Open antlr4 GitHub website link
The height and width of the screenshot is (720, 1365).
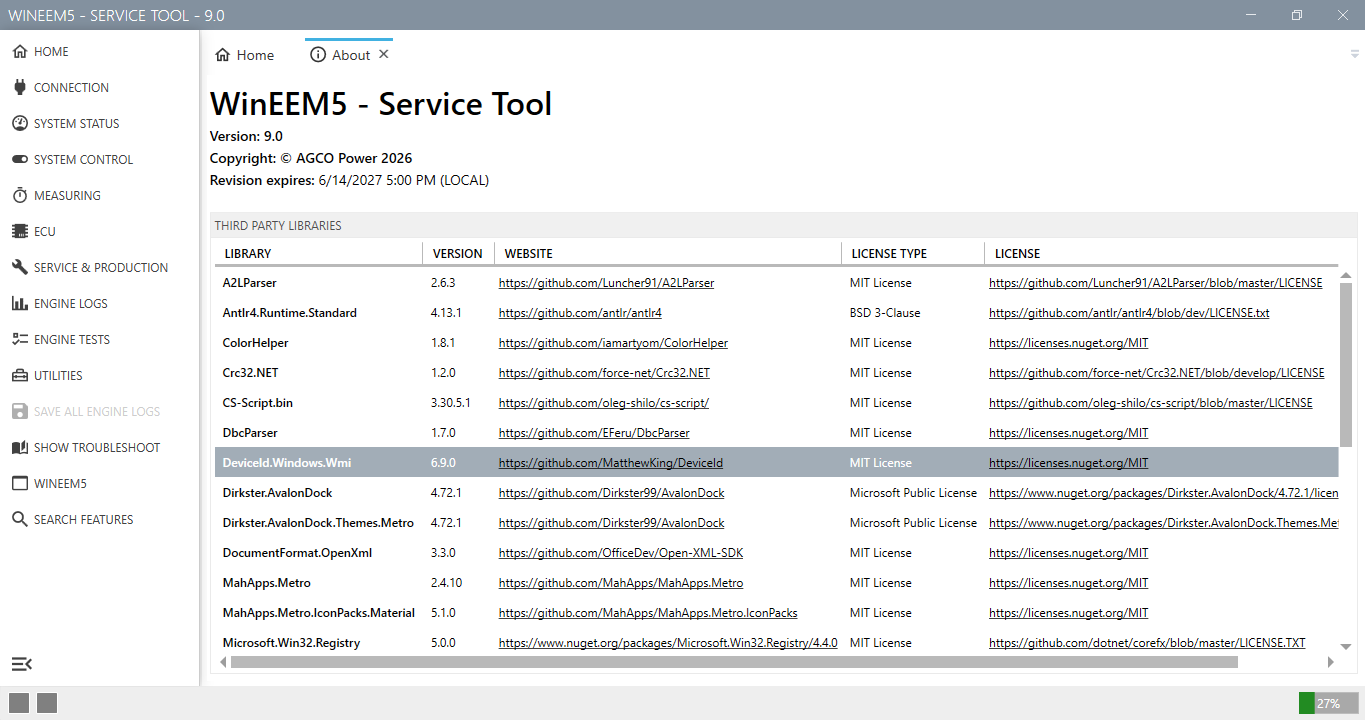coord(580,313)
